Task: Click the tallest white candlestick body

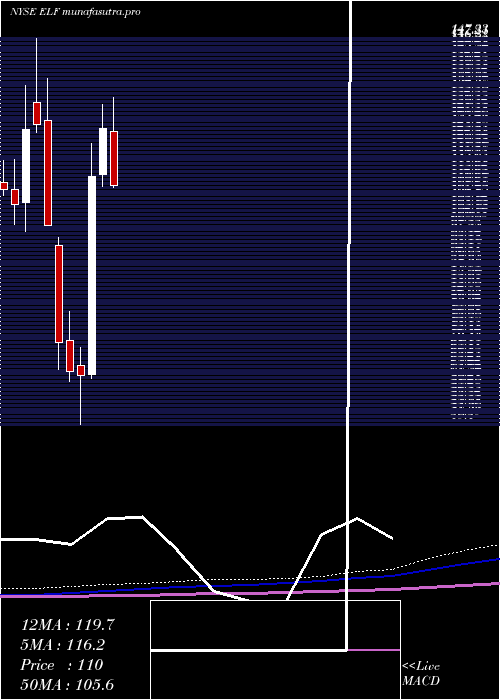Action: tap(92, 275)
